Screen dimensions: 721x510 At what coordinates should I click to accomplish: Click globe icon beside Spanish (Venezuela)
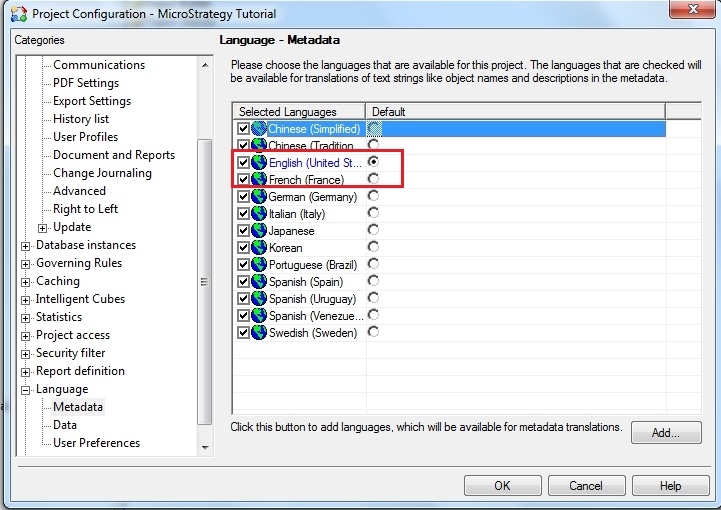(259, 315)
